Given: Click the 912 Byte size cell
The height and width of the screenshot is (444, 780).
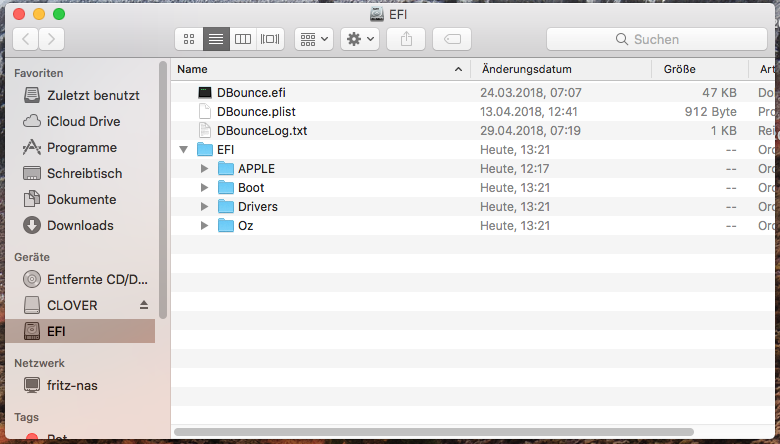Looking at the screenshot, I should click(710, 111).
